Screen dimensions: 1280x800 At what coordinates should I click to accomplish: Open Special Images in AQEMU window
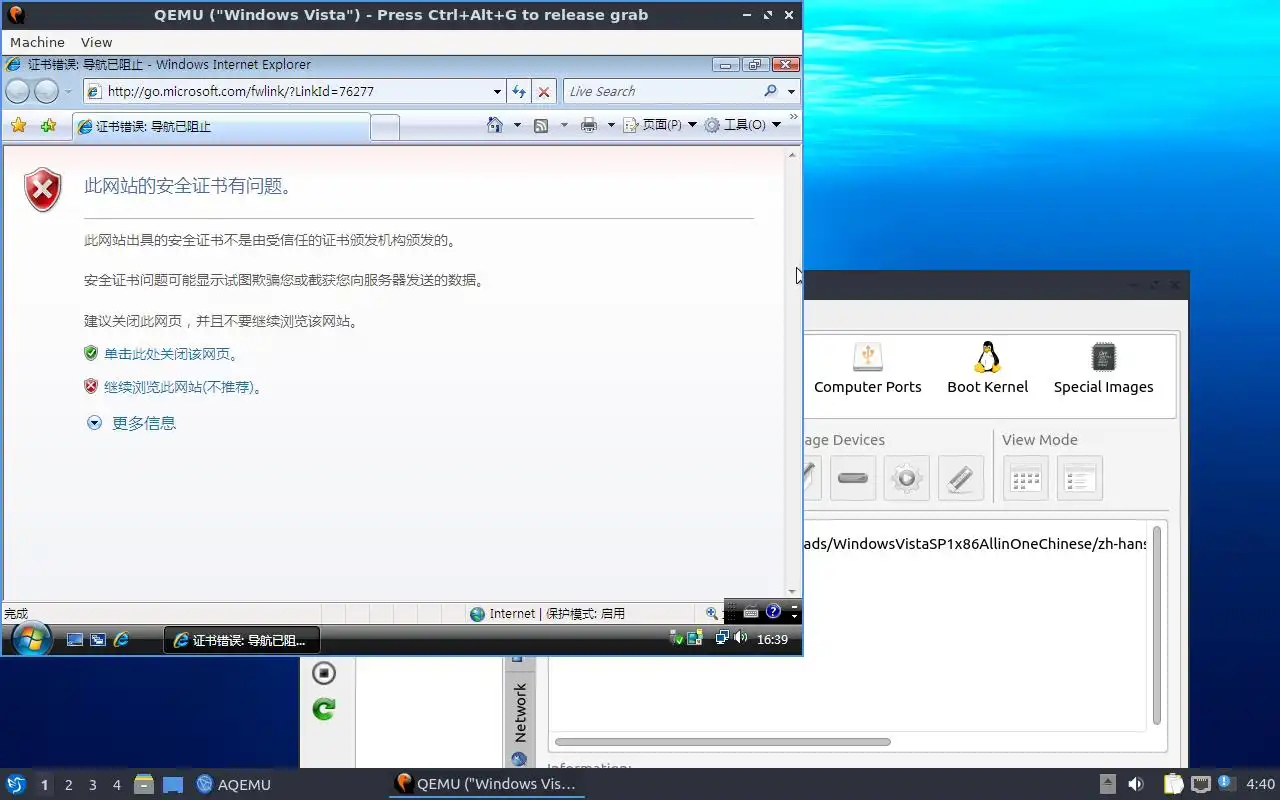(1104, 368)
